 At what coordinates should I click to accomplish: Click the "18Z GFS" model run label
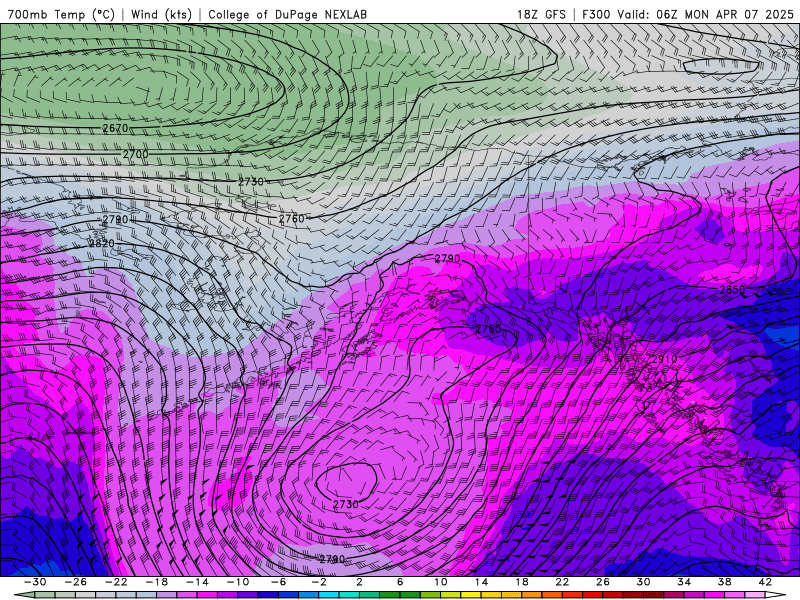click(x=541, y=14)
